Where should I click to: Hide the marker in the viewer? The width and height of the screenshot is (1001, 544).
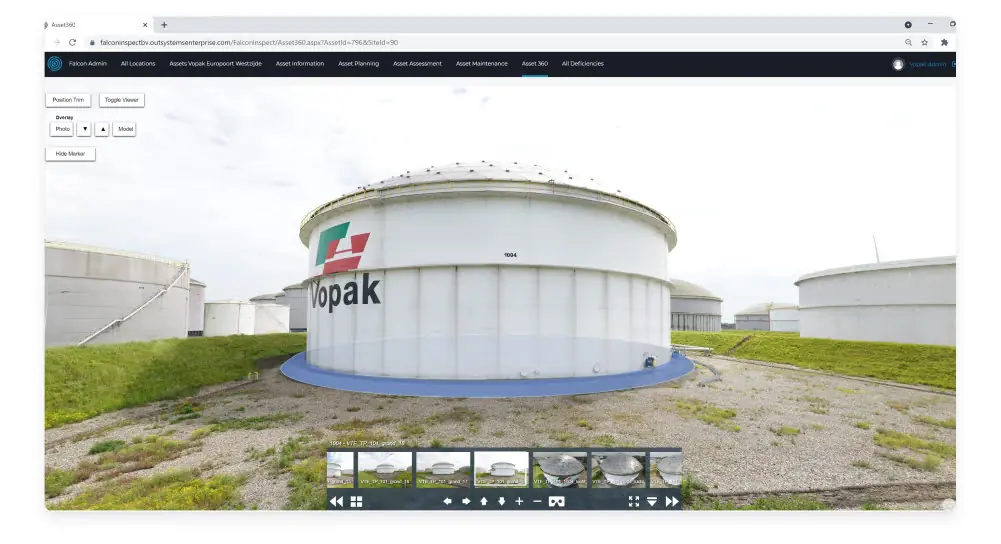point(70,154)
